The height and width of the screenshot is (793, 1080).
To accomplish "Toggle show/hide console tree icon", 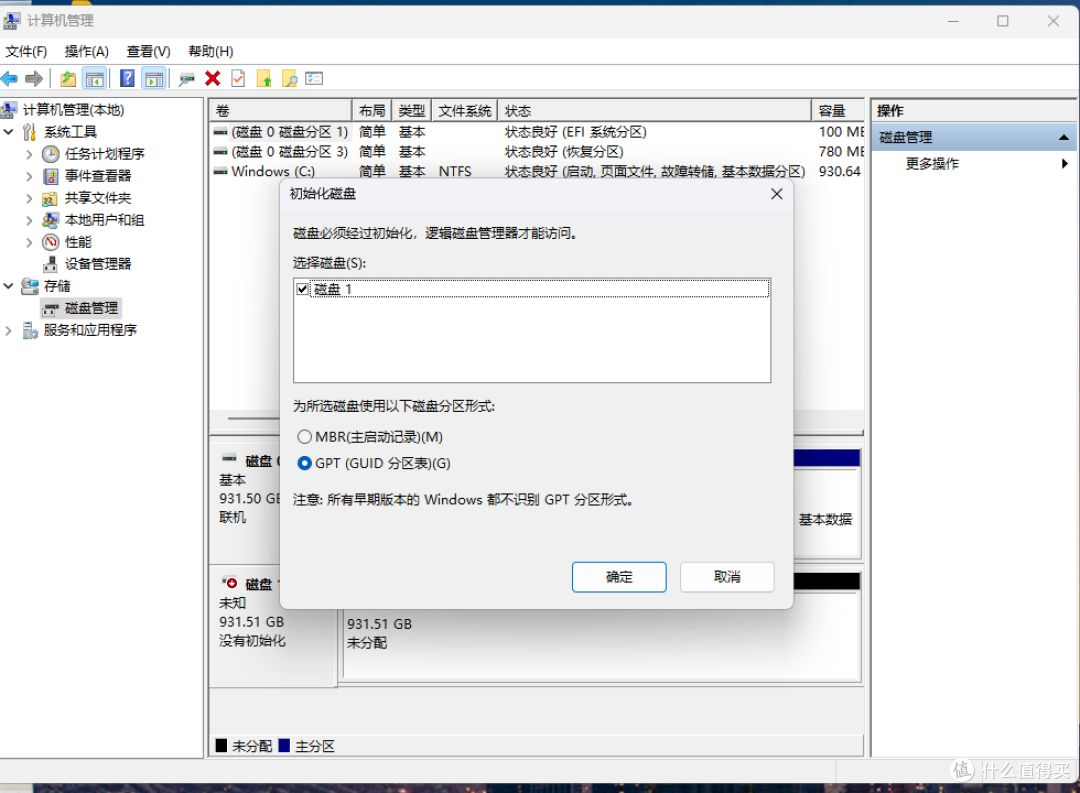I will pos(94,79).
